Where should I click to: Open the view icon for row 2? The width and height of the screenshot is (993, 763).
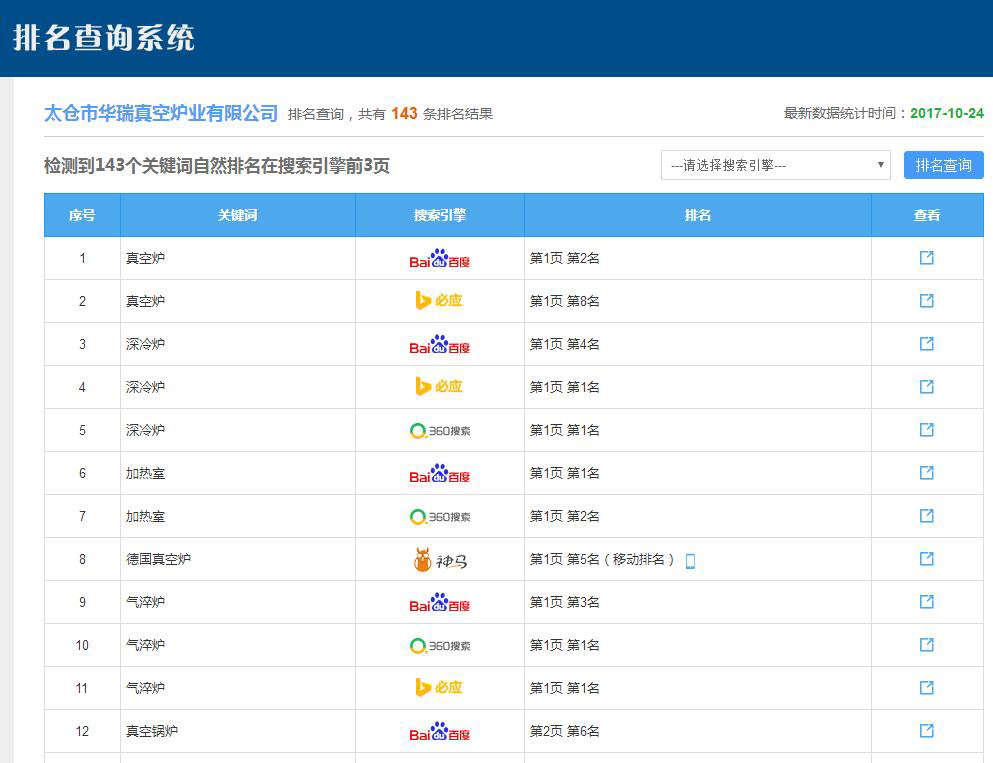(x=926, y=301)
